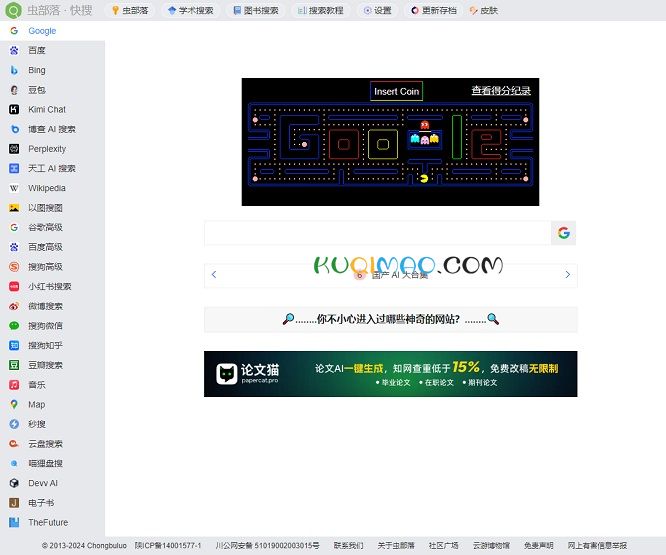Click the ICP registration number link in footer
666x555 pixels.
pos(168,545)
